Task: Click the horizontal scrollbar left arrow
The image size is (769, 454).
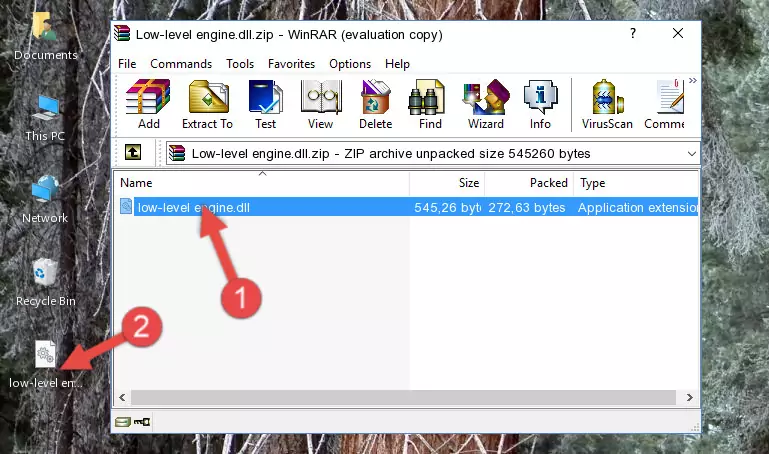Action: click(123, 397)
